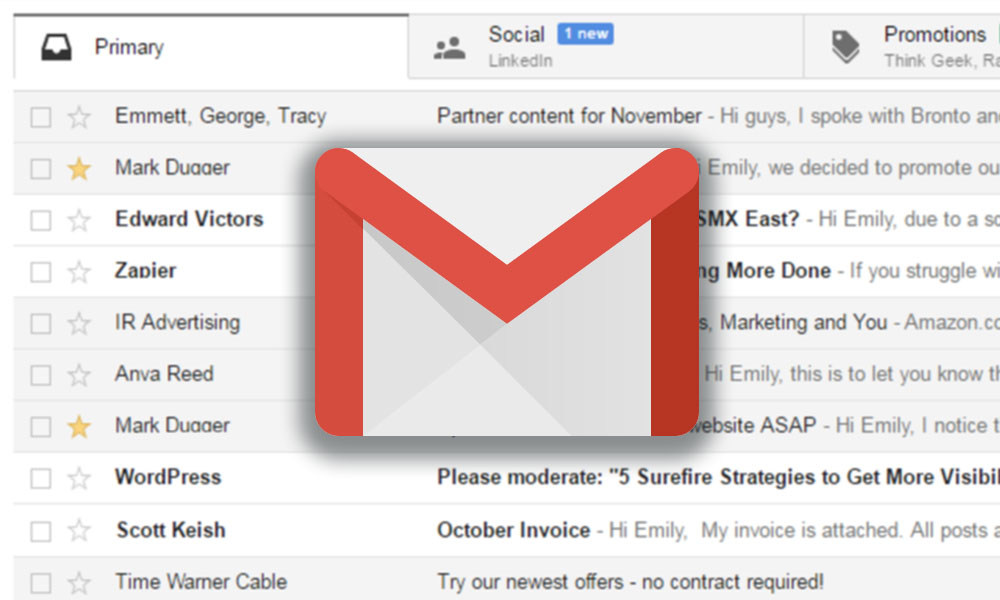Click the 'Think Geek' text under Promotions

[x=929, y=61]
